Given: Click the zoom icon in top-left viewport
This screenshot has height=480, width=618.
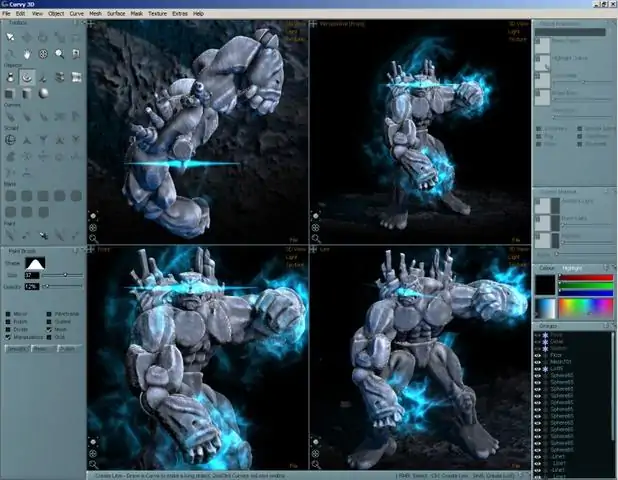Looking at the screenshot, I should point(93,238).
